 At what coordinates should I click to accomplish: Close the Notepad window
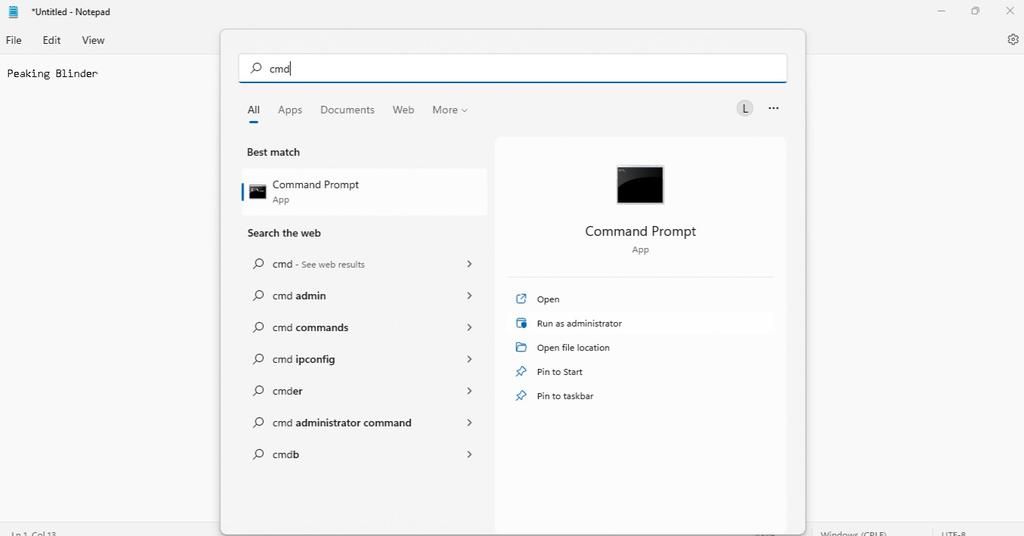tap(1009, 11)
